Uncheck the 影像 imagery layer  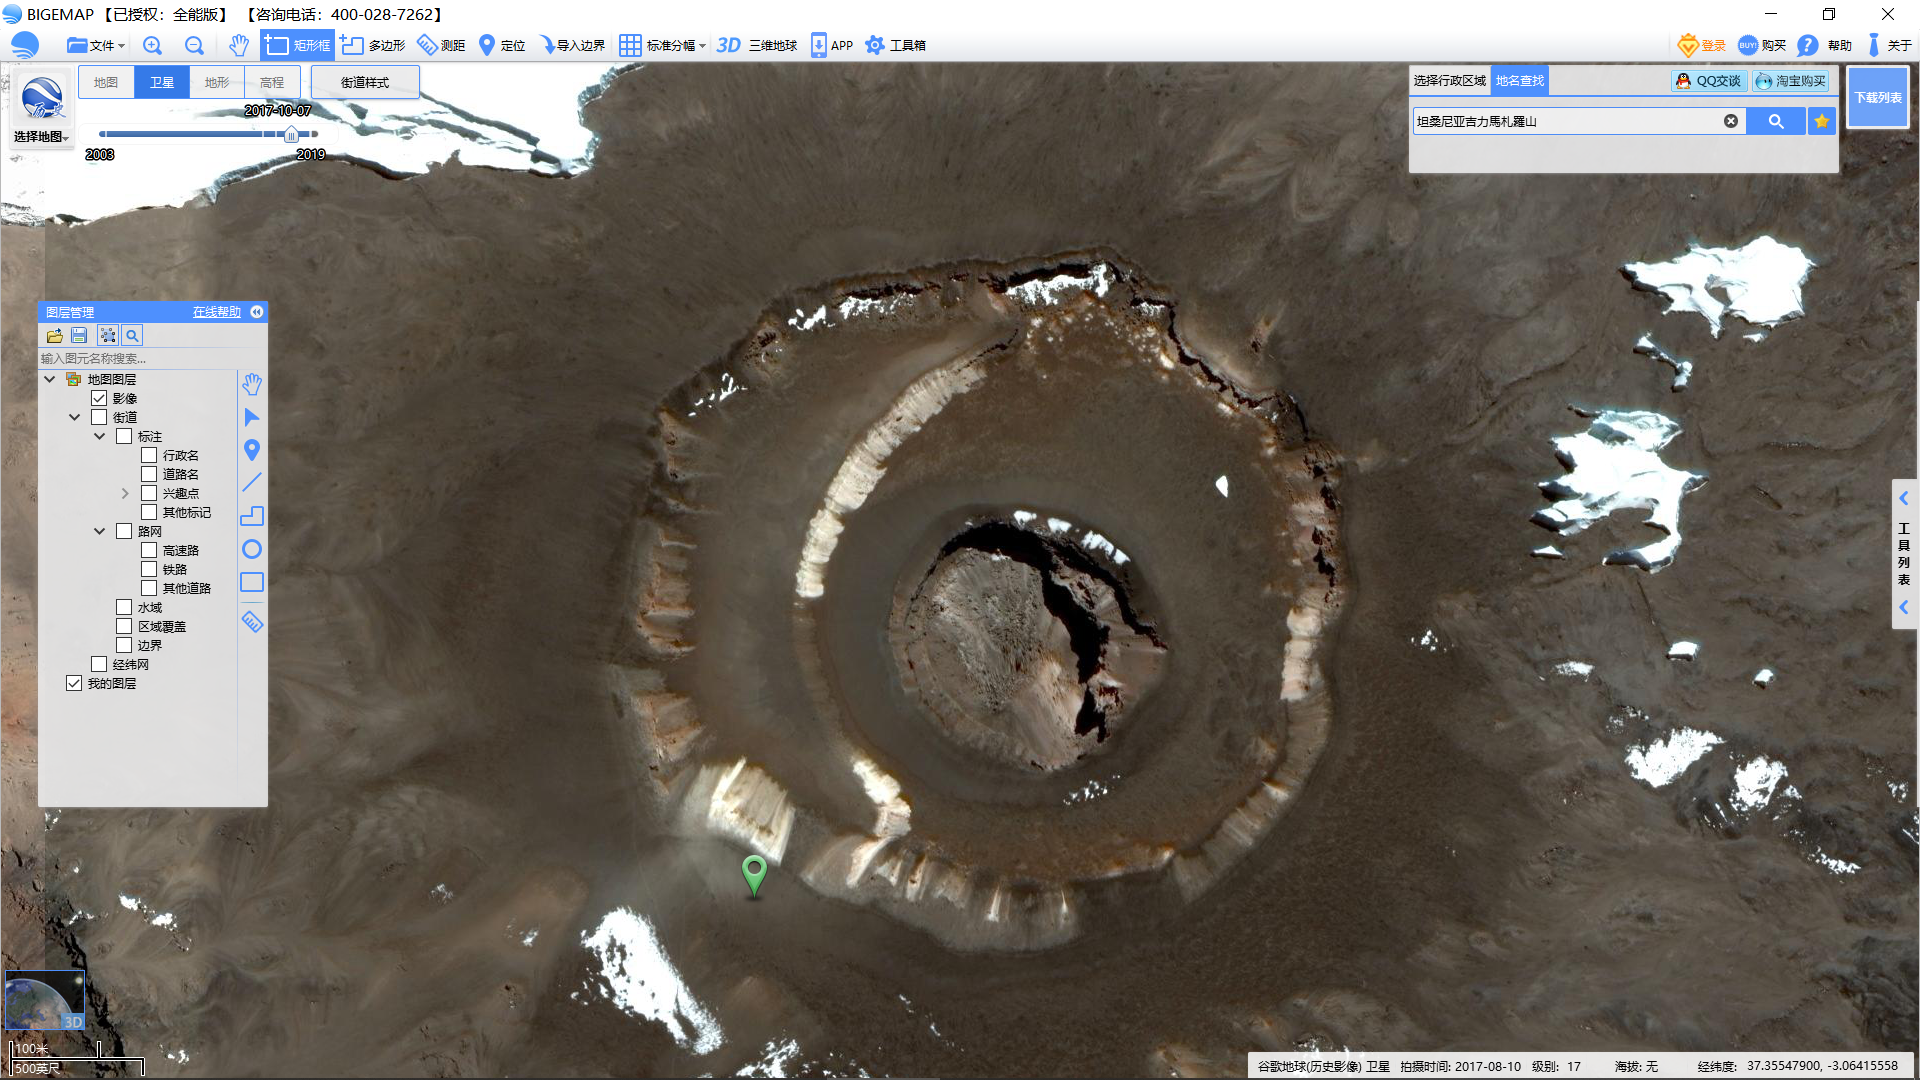[99, 398]
